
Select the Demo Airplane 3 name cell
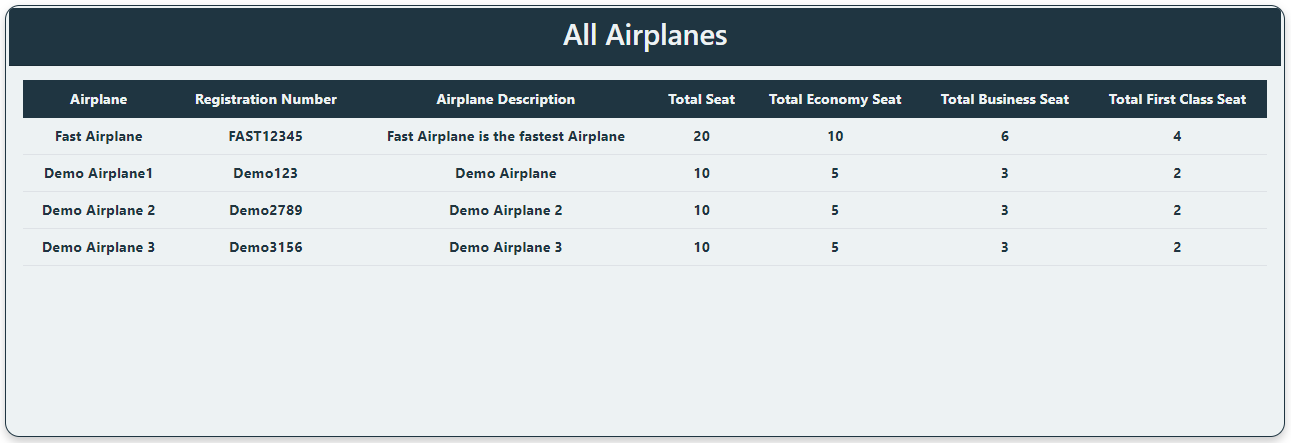[99, 247]
